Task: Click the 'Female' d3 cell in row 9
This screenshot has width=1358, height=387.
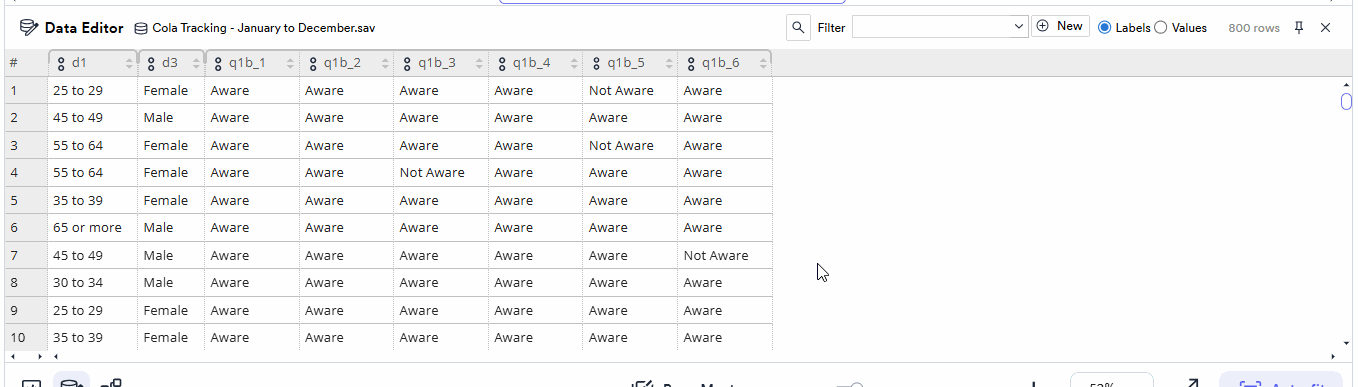Action: [172, 310]
